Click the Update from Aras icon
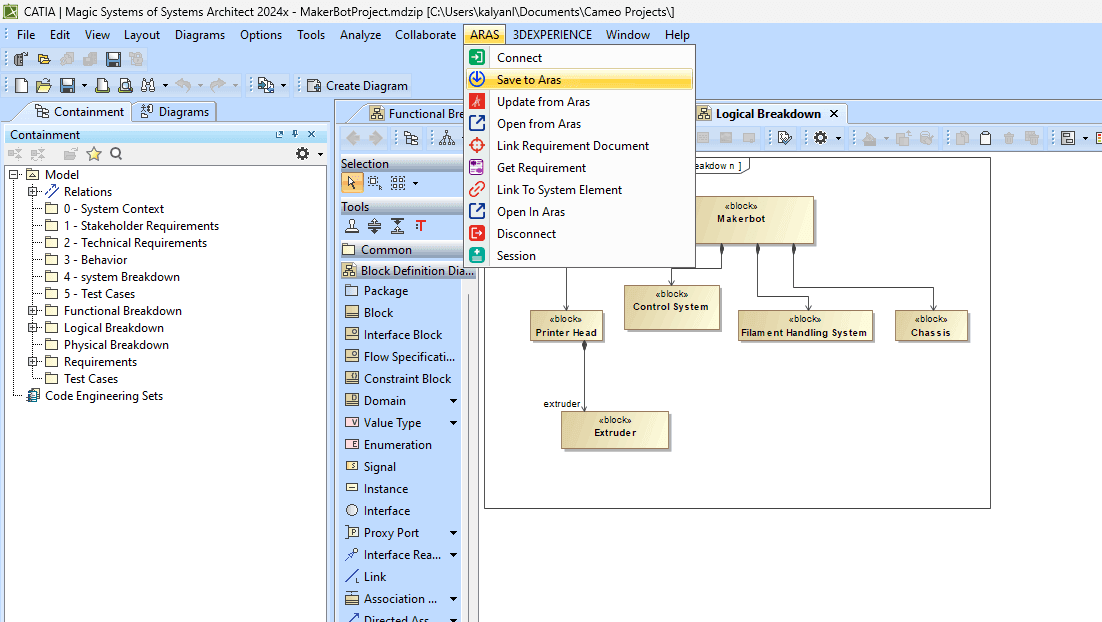The width and height of the screenshot is (1102, 622). (477, 101)
